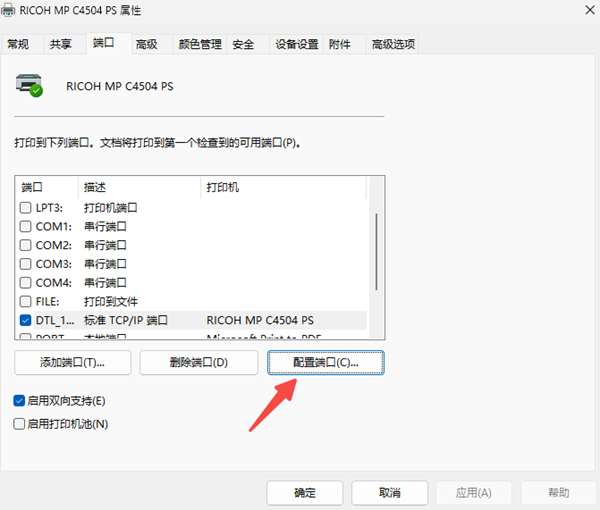600x510 pixels.
Task: Click the printer icon in title bar
Action: click(8, 10)
